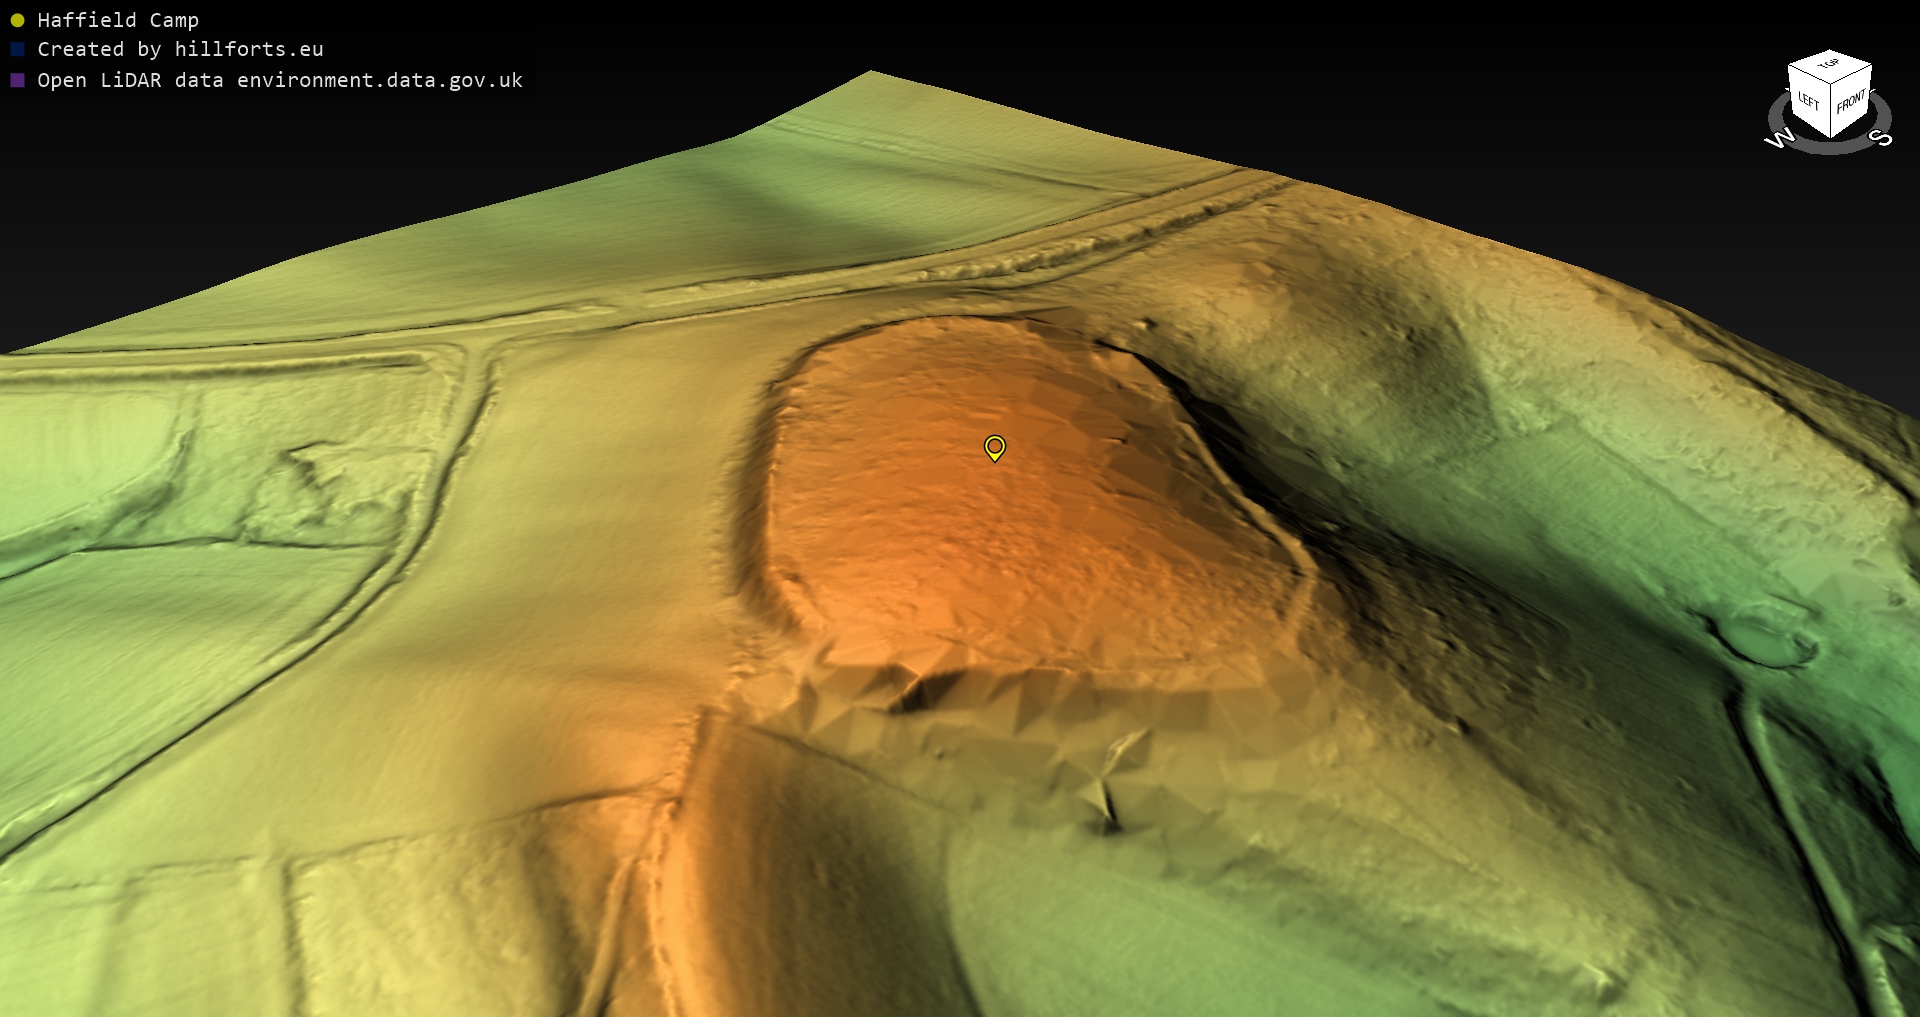Click the dark blue square legend marker
1920x1017 pixels.
click(x=17, y=49)
